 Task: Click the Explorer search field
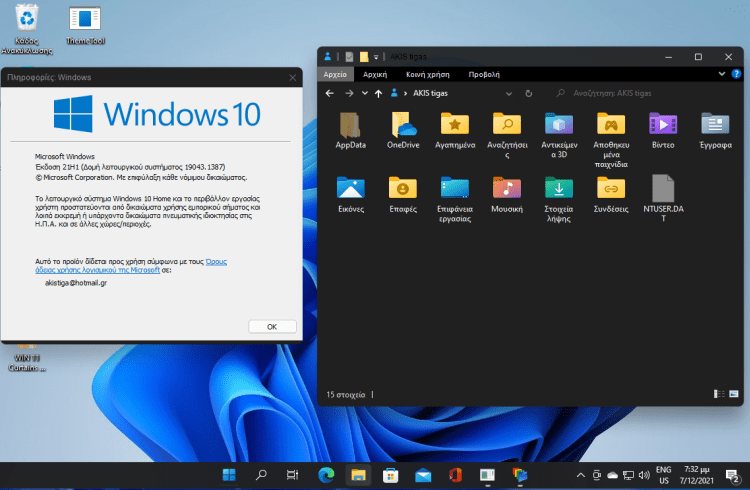point(642,93)
